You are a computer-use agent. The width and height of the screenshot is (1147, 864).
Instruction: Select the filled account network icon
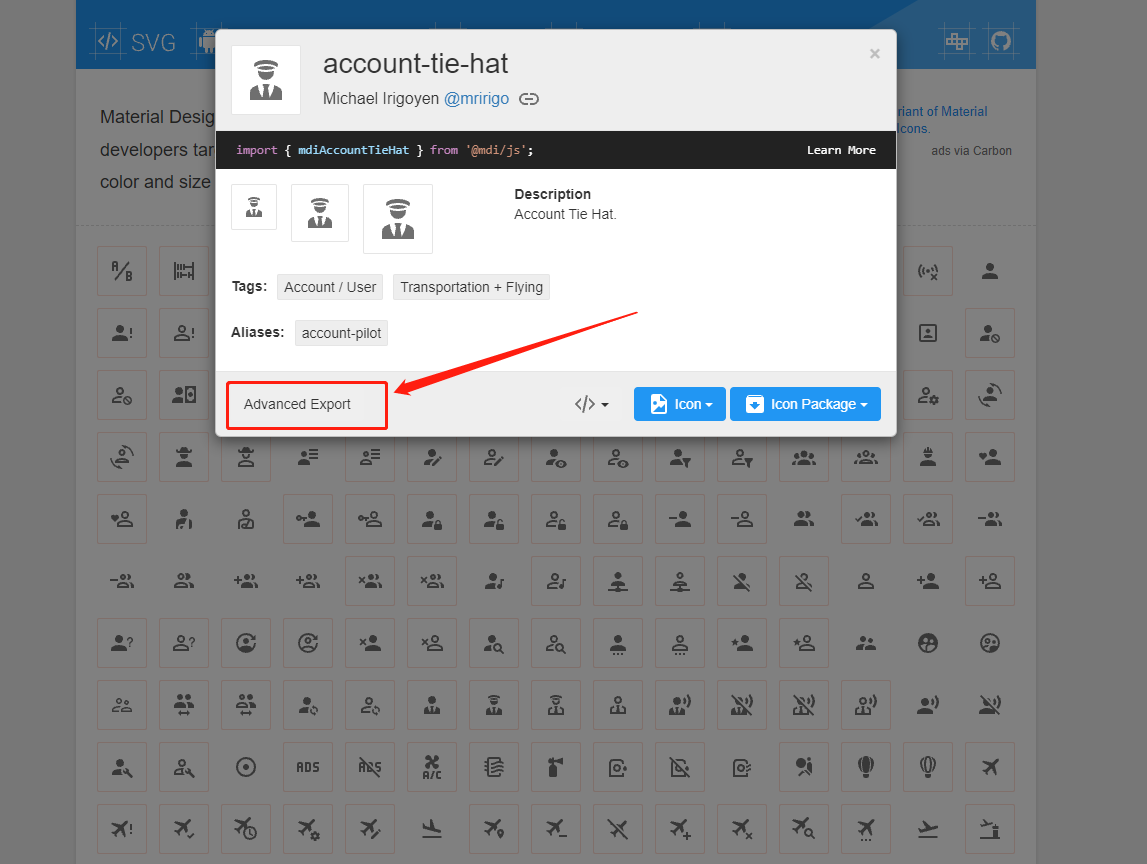point(618,582)
